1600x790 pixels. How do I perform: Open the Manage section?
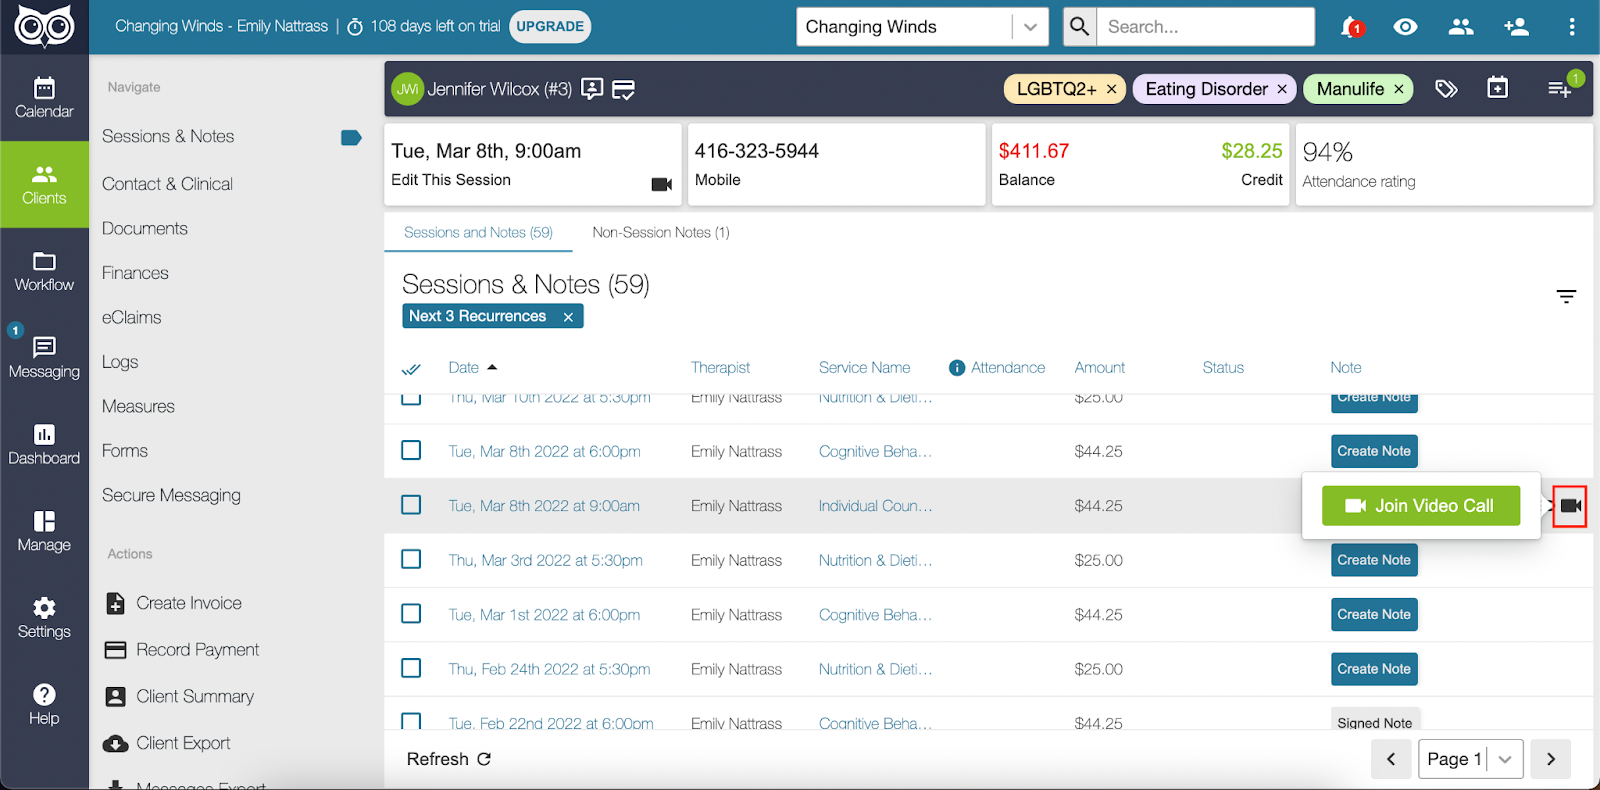pyautogui.click(x=44, y=532)
